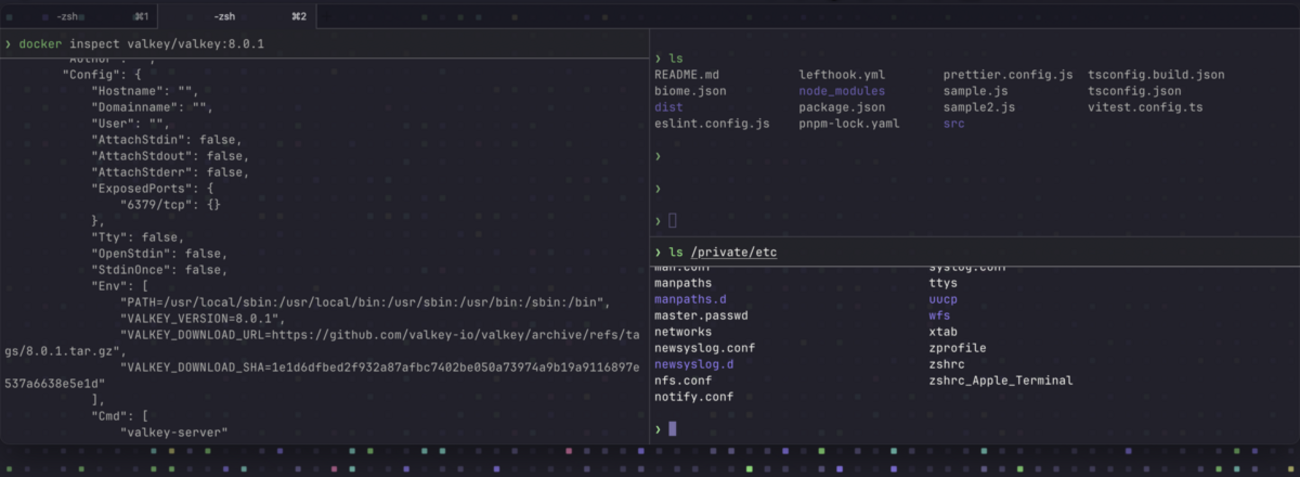
Task: Select the "Env": [ line
Action: [120, 286]
